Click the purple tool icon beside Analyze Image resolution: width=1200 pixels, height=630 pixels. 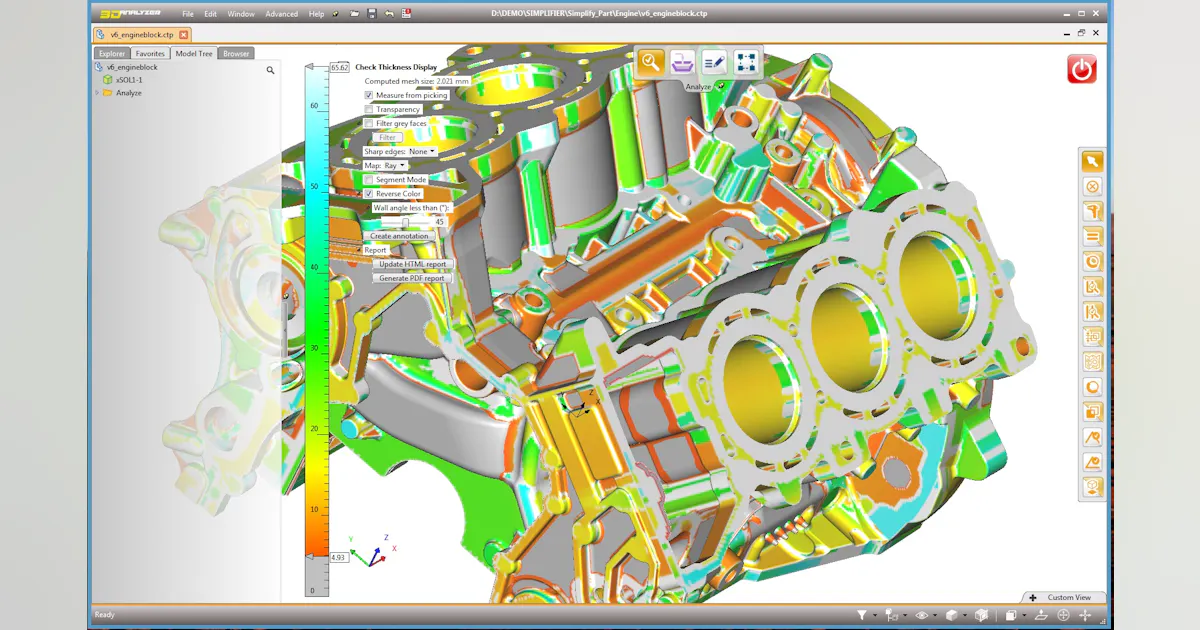pos(683,62)
